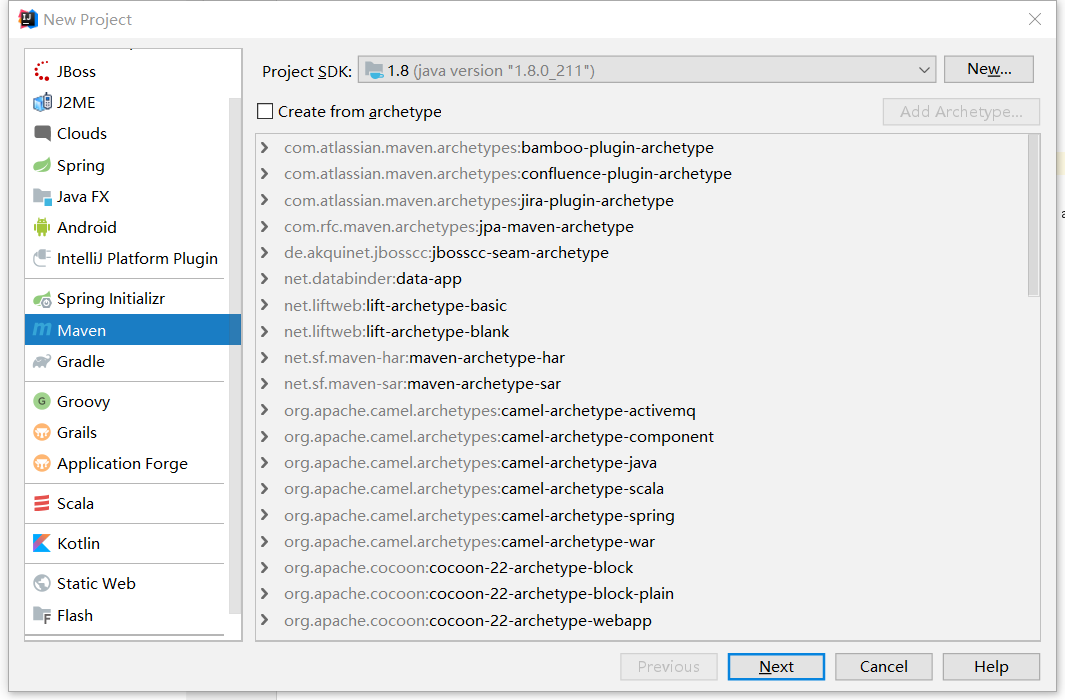The height and width of the screenshot is (700, 1065).
Task: Click the Android robot icon
Action: coord(42,227)
